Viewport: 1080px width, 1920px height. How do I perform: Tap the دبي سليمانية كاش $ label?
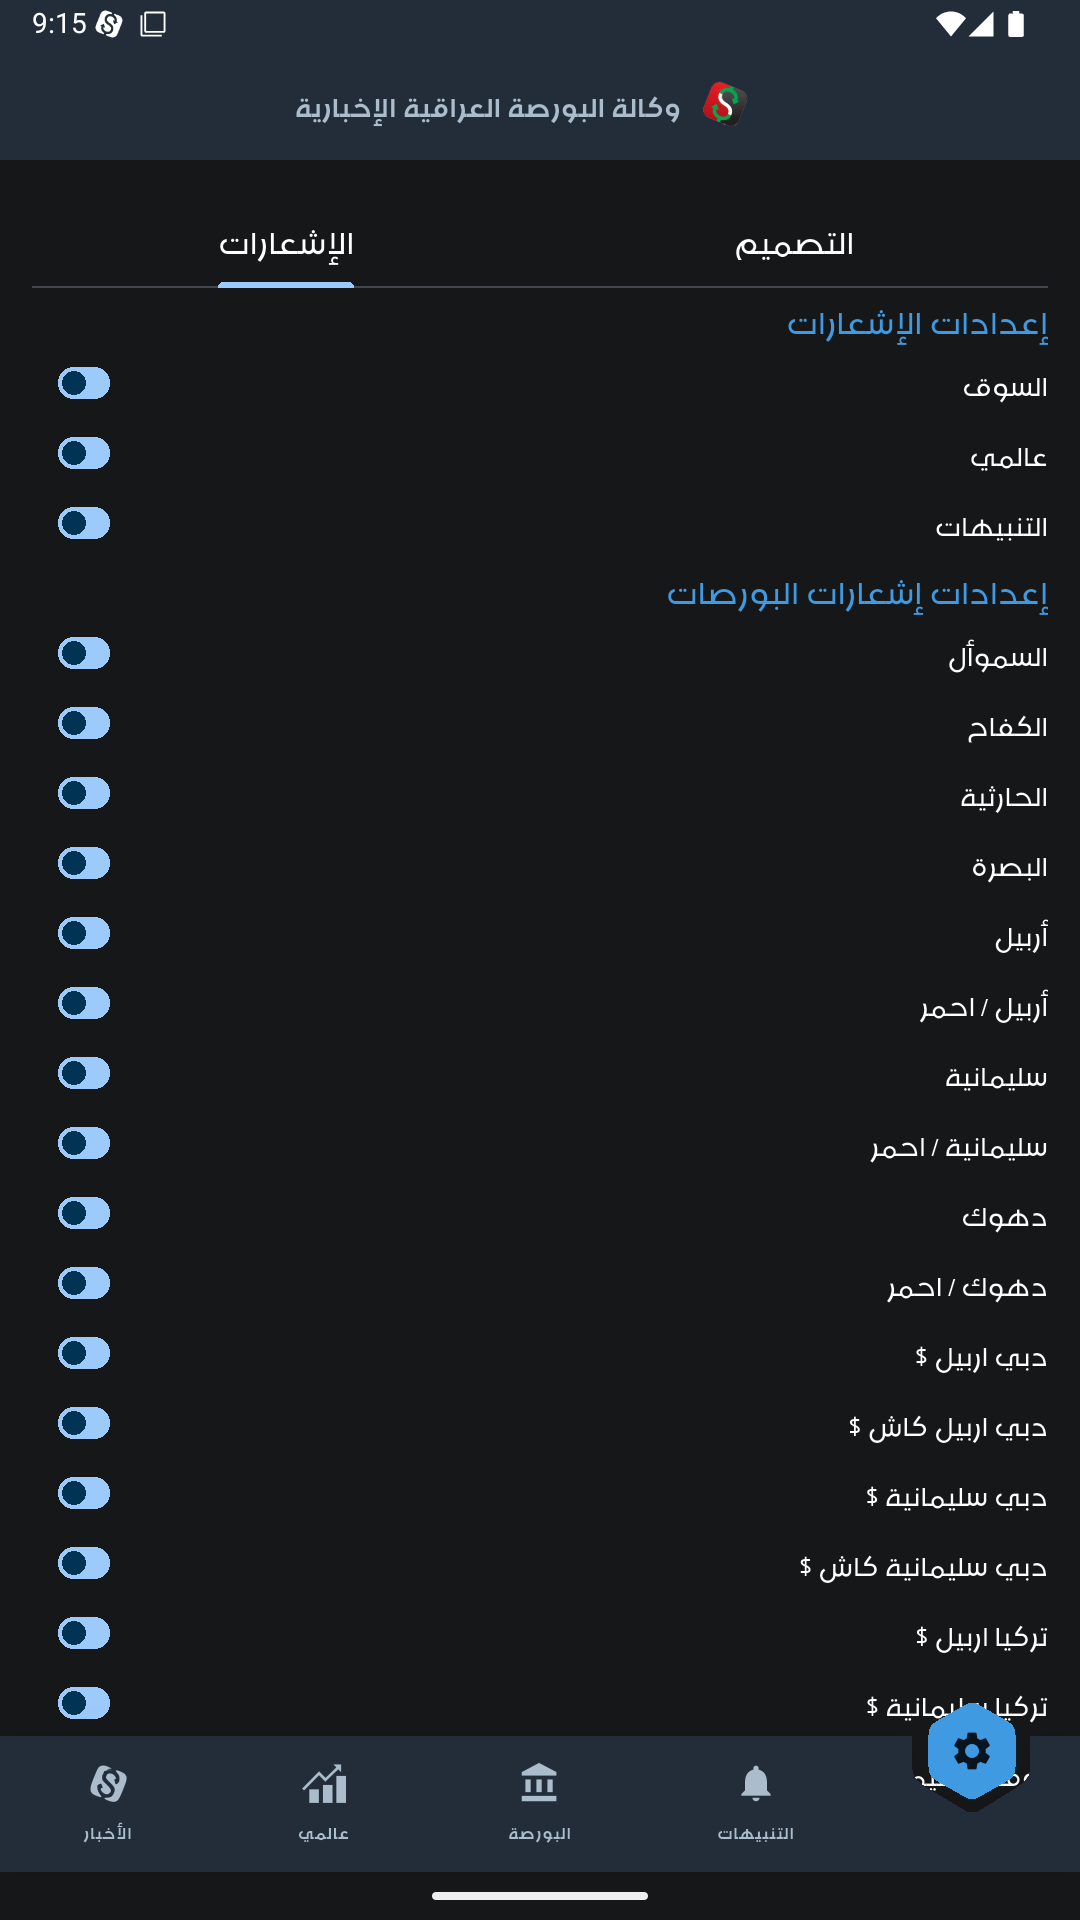pos(923,1567)
